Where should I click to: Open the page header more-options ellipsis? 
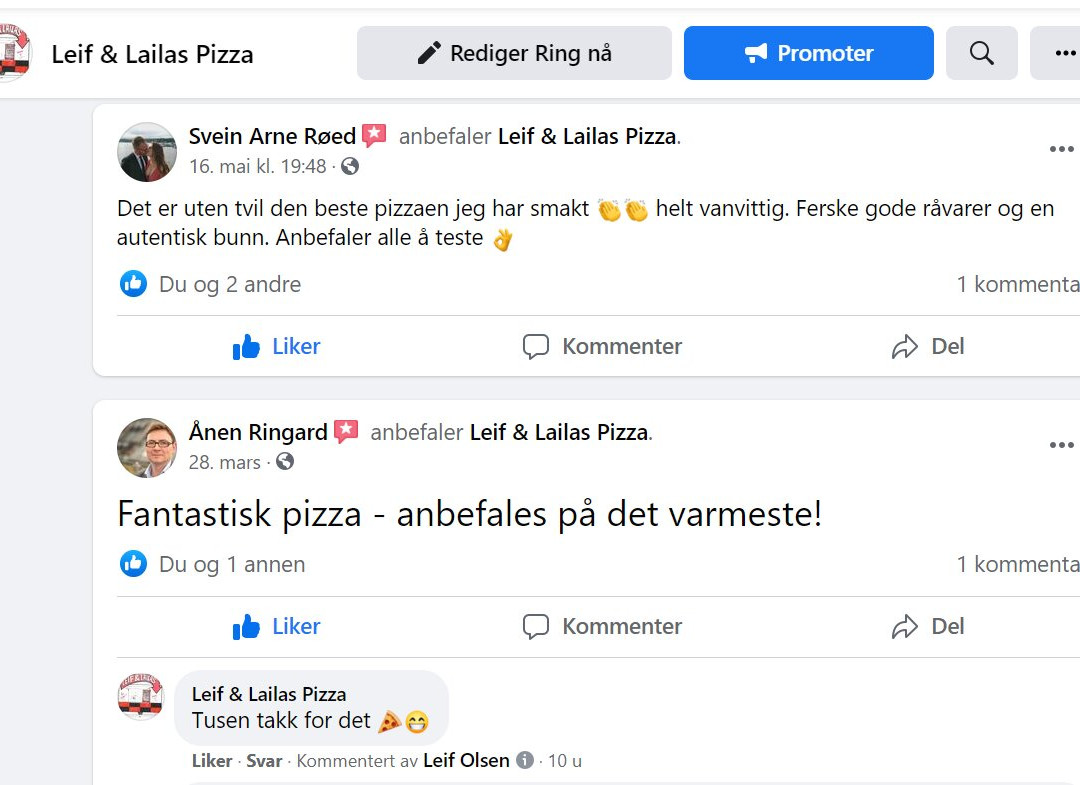point(1064,53)
